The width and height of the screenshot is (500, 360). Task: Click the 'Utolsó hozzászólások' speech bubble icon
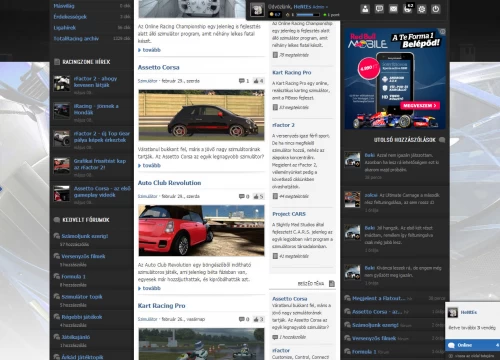coord(442,140)
